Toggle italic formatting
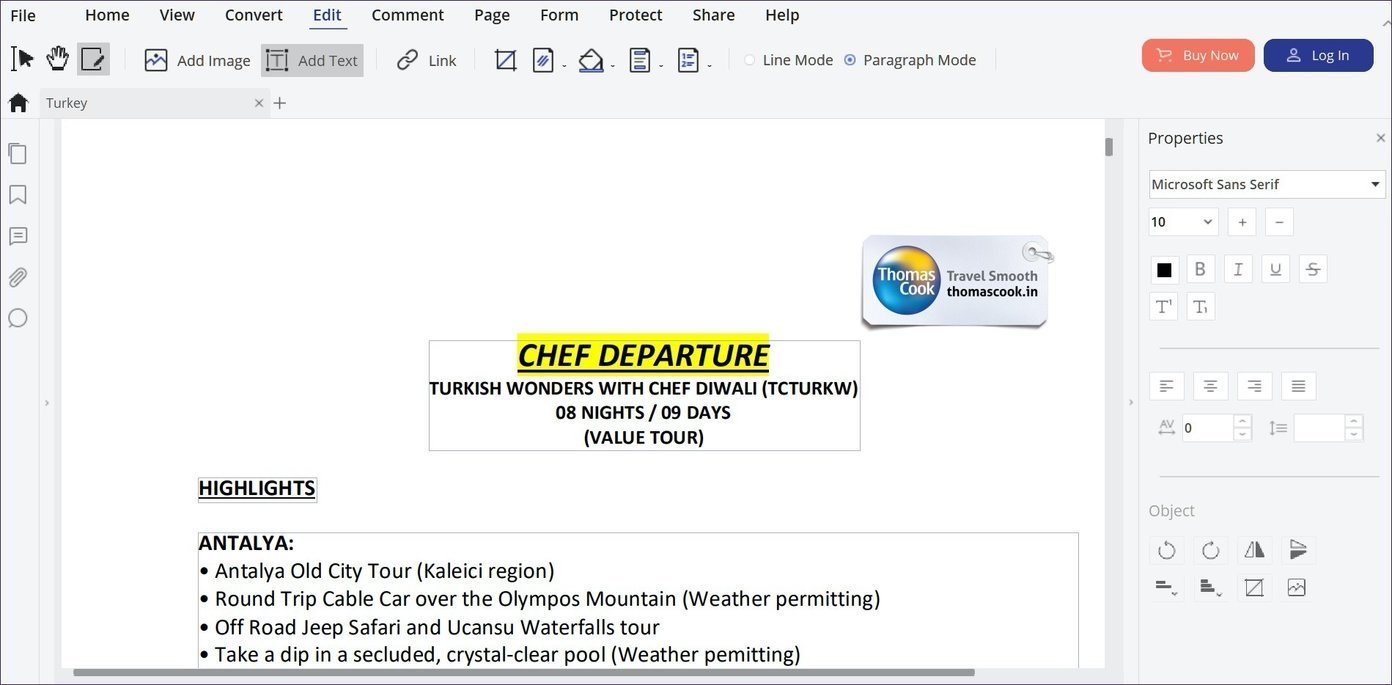Image resolution: width=1392 pixels, height=685 pixels. pyautogui.click(x=1238, y=269)
